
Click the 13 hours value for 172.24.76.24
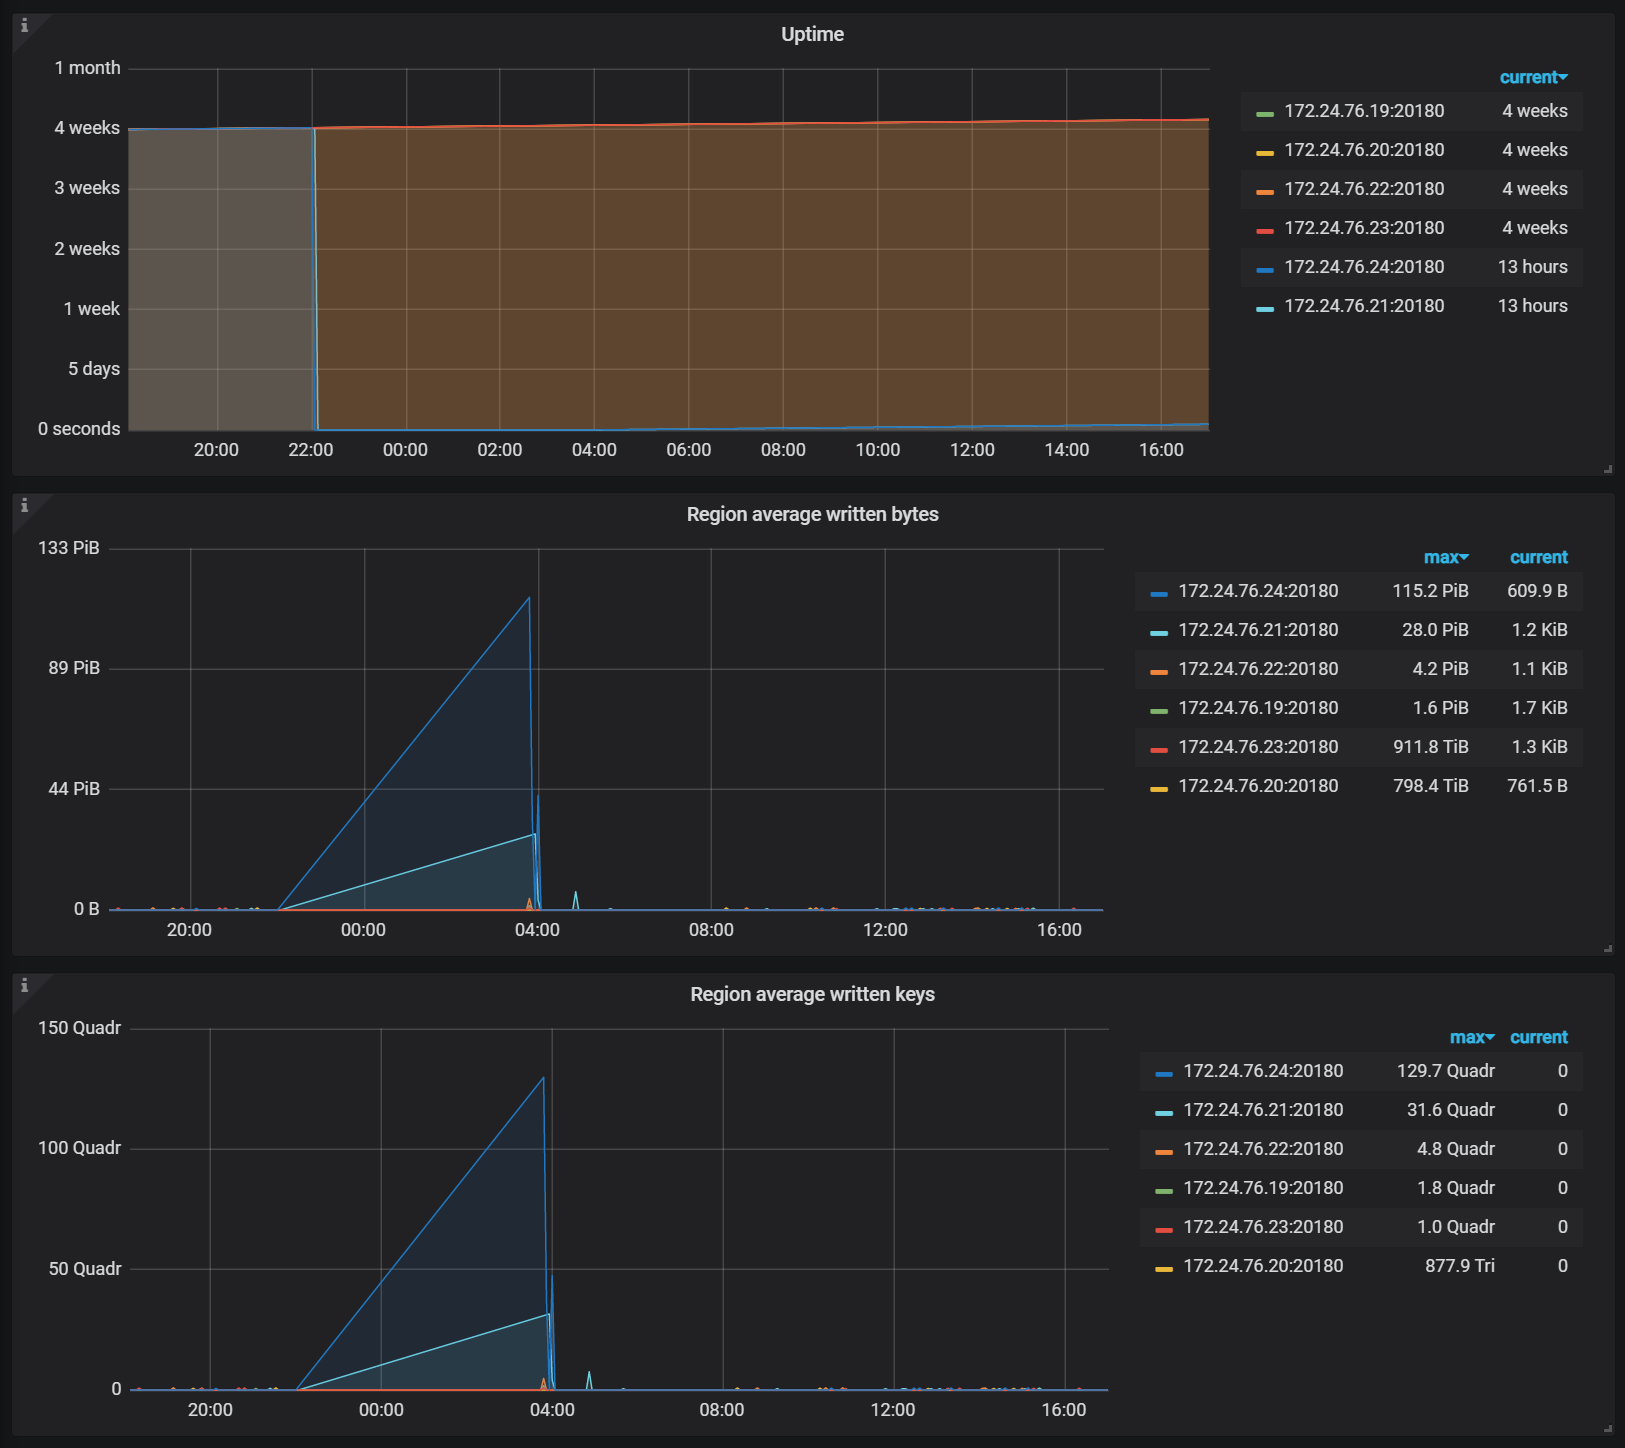1532,267
